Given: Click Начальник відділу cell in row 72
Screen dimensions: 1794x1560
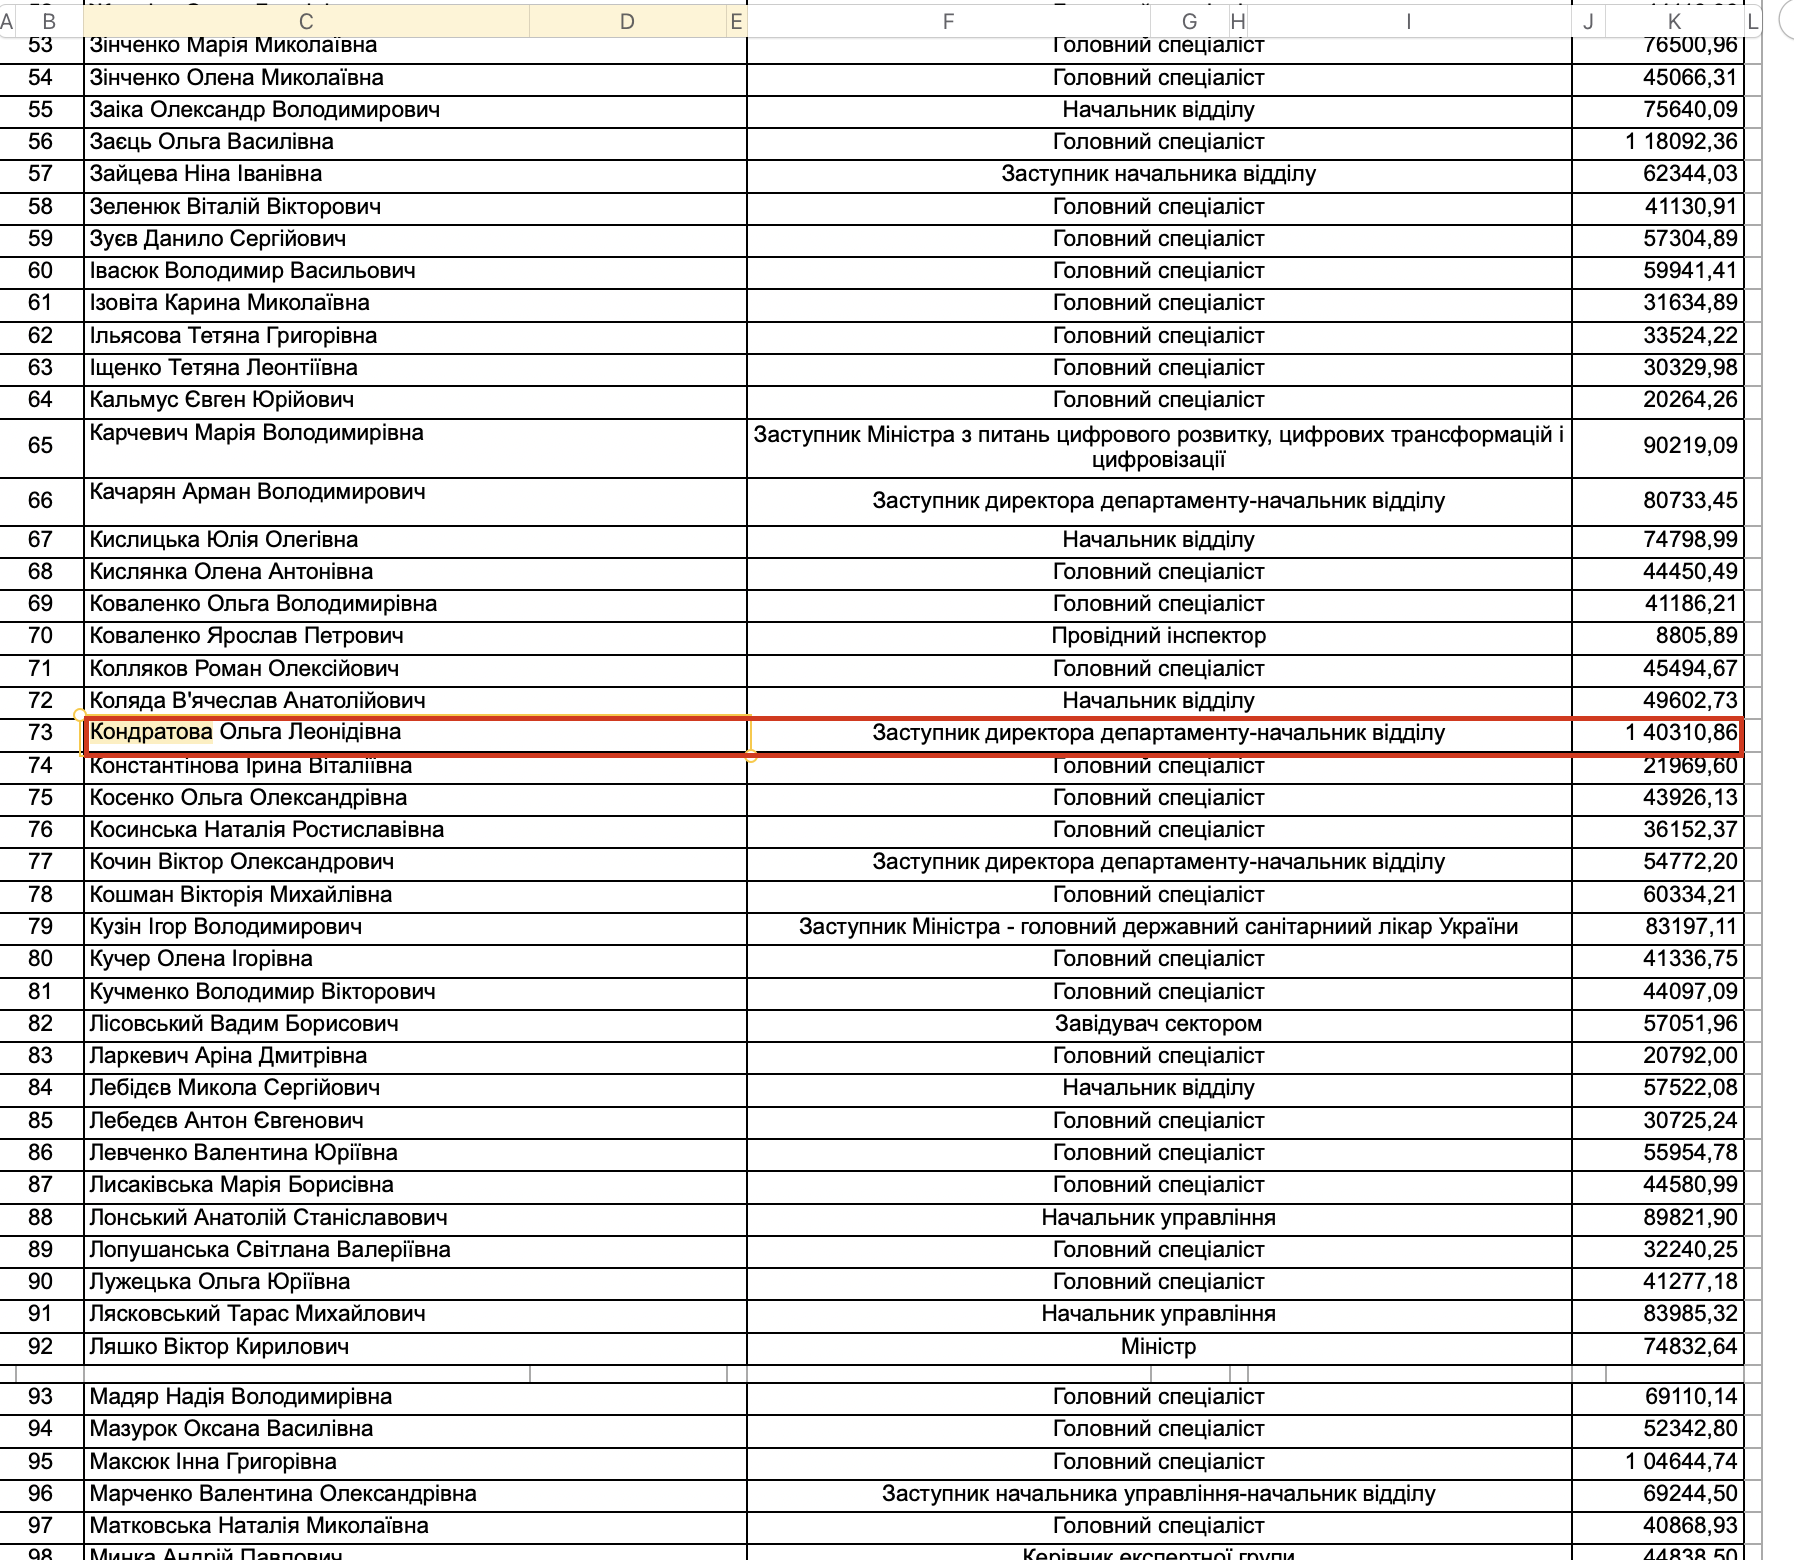Looking at the screenshot, I should point(1159,701).
